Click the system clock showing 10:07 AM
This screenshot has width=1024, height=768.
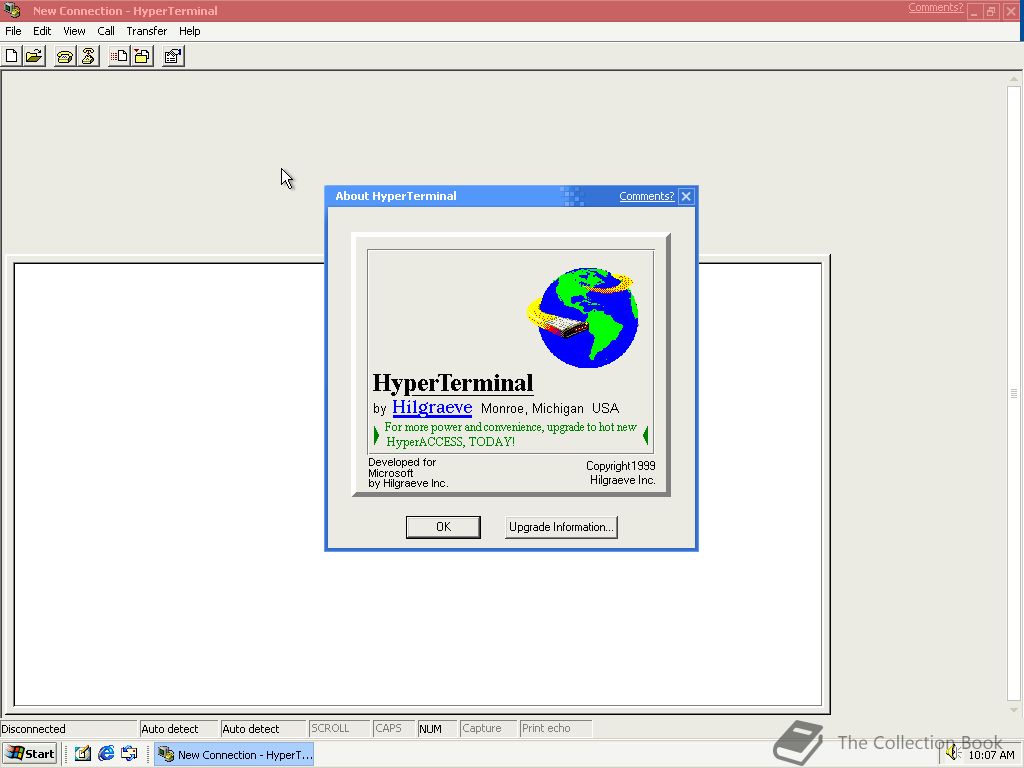(x=991, y=755)
